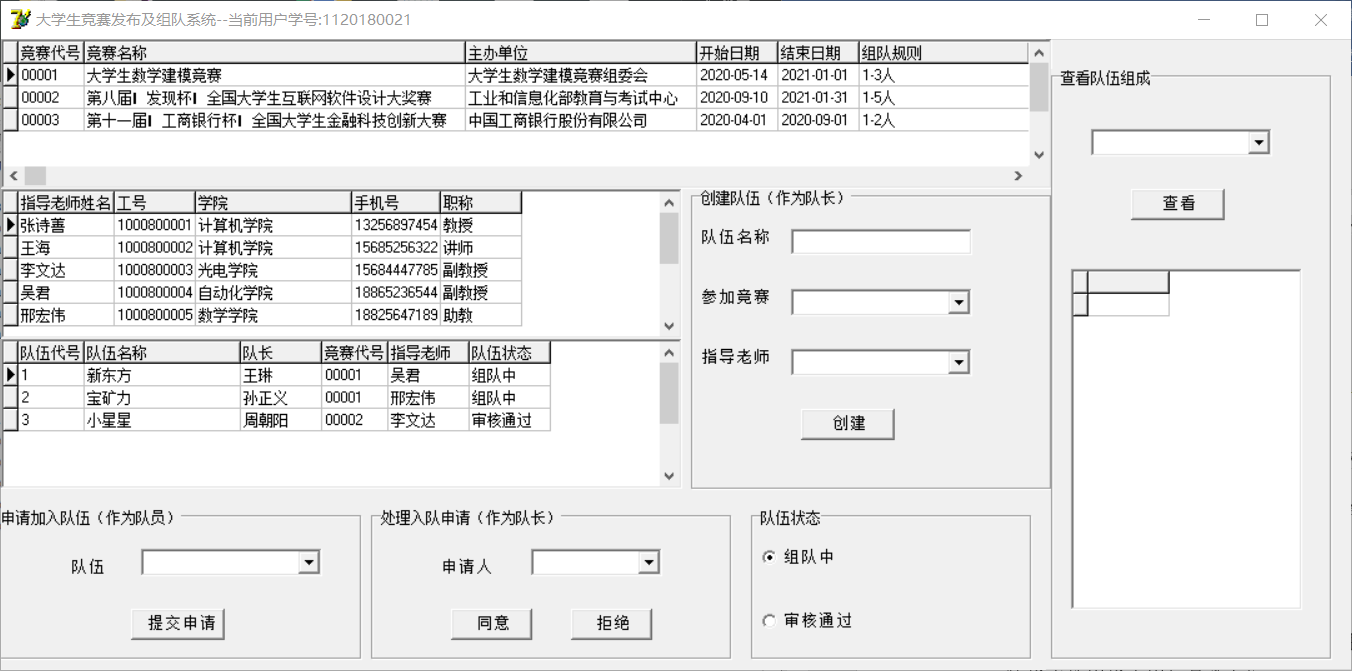Open the 申请人 dropdown

[x=649, y=564]
